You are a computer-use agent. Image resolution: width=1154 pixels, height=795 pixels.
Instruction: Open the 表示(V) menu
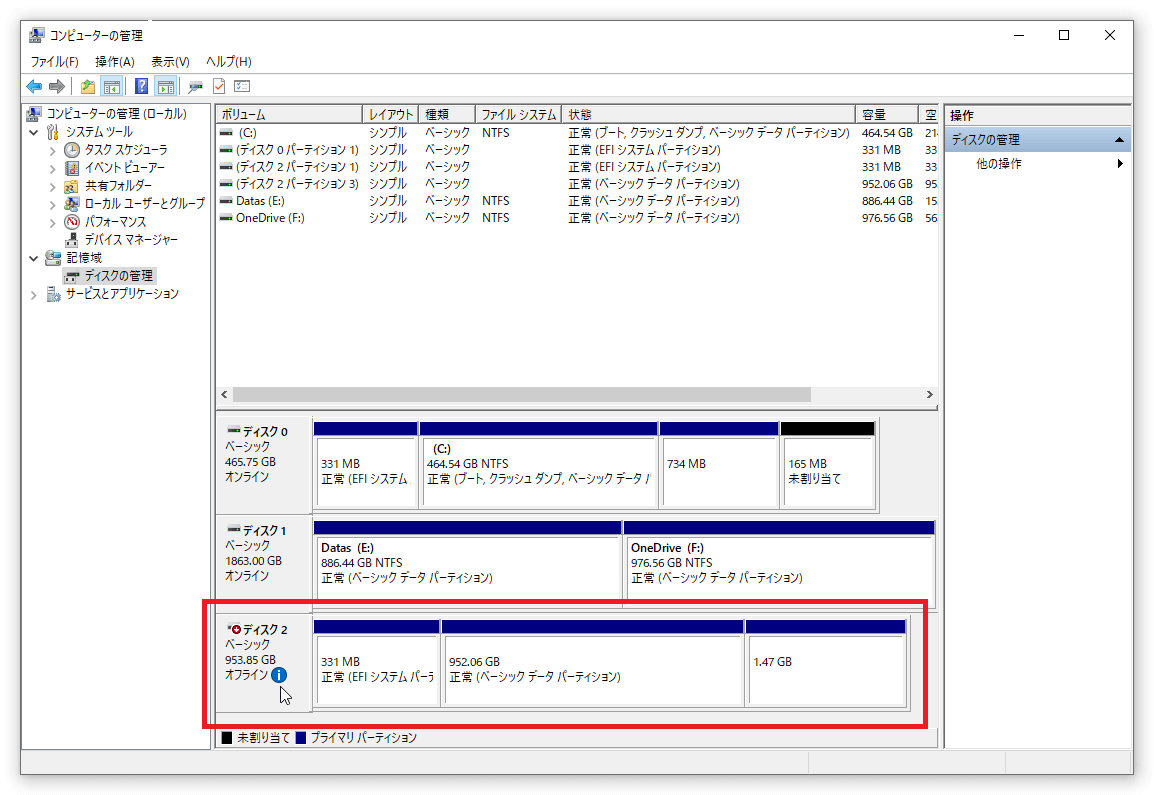click(170, 62)
